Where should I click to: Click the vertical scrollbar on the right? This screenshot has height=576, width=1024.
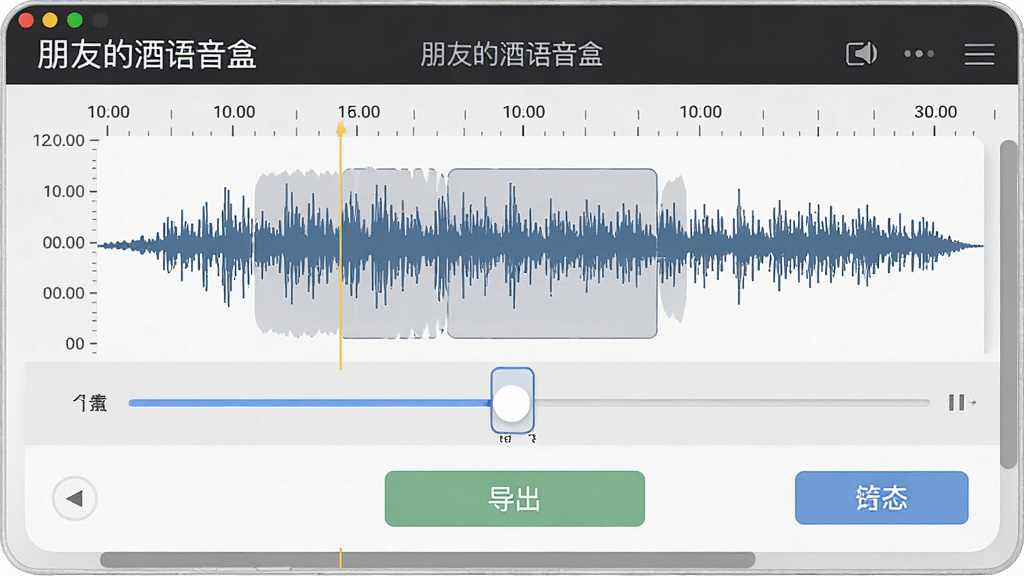click(x=1009, y=304)
